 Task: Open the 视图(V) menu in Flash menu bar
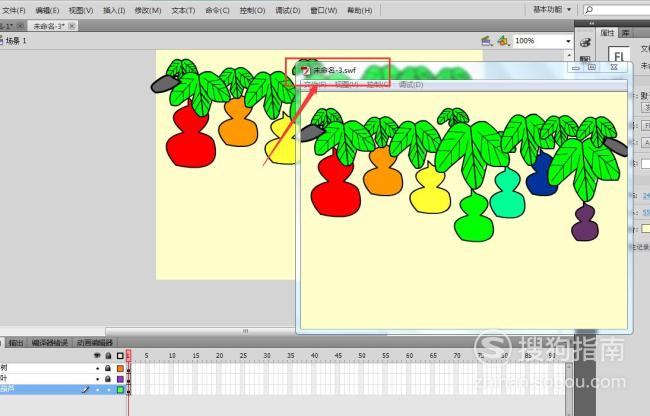click(x=80, y=10)
